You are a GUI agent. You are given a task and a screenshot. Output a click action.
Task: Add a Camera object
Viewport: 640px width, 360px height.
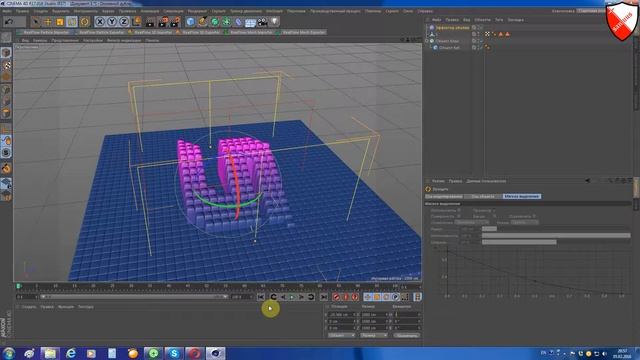click(x=262, y=21)
